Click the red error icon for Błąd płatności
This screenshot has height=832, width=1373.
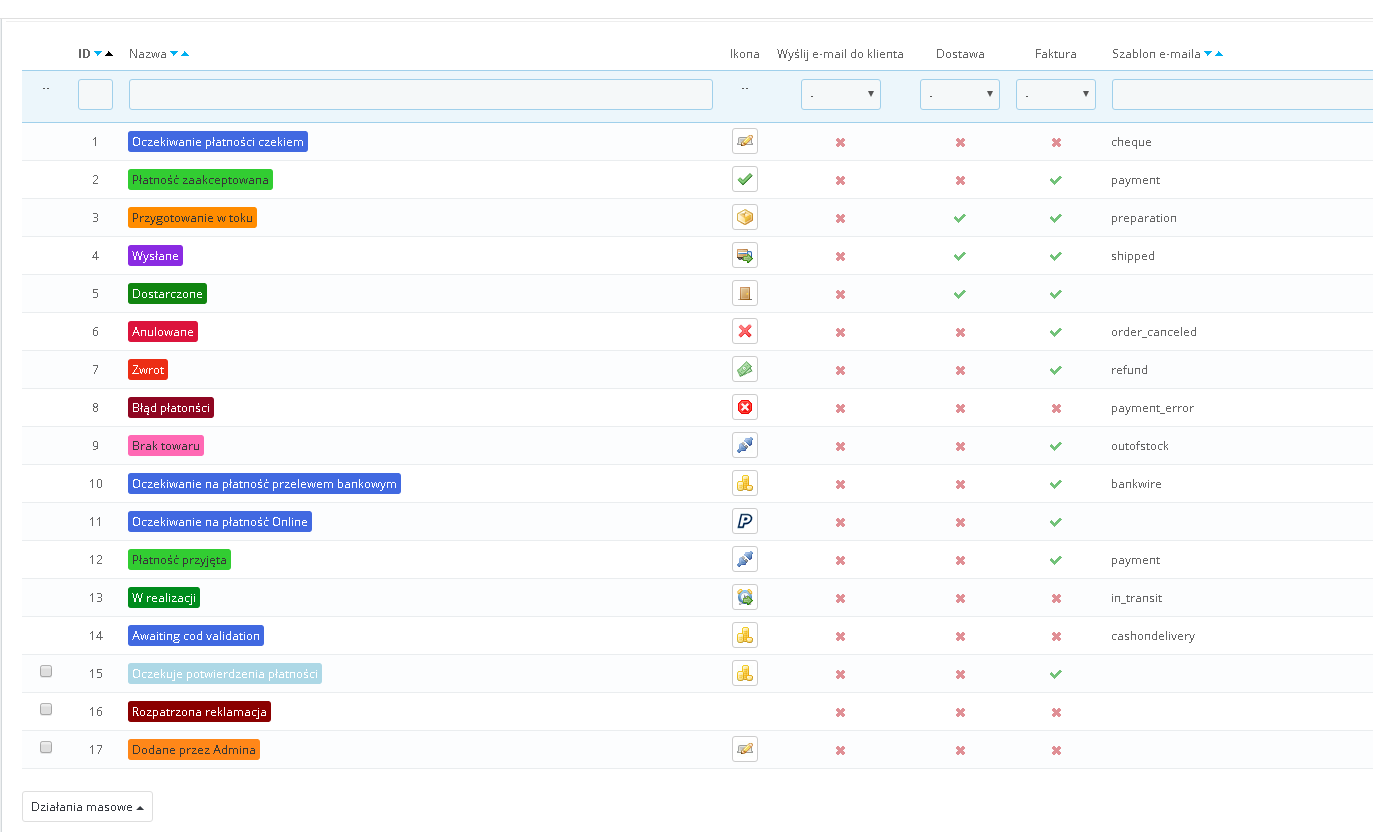coord(744,408)
